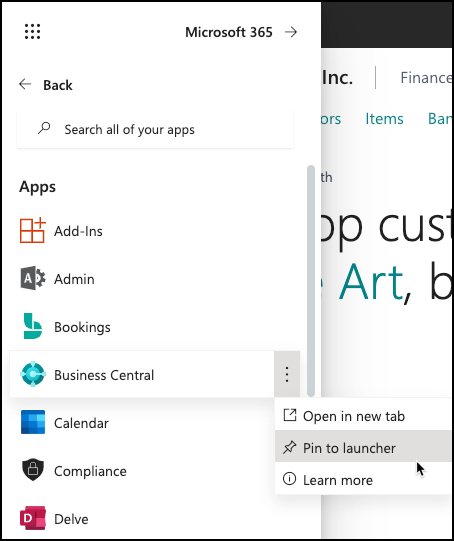The image size is (454, 541).
Task: Select the Calendar label
Action: point(81,423)
